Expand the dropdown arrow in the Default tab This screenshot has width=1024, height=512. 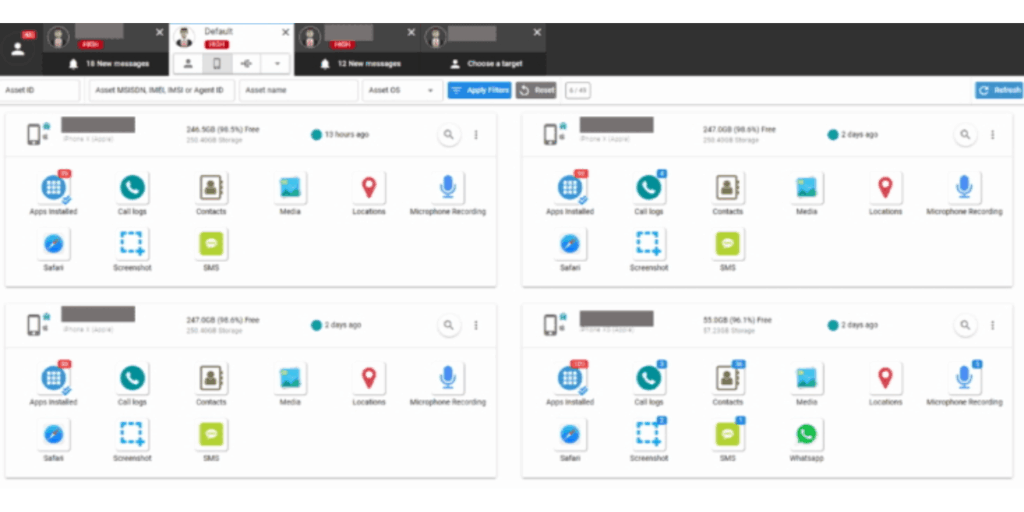(x=277, y=63)
